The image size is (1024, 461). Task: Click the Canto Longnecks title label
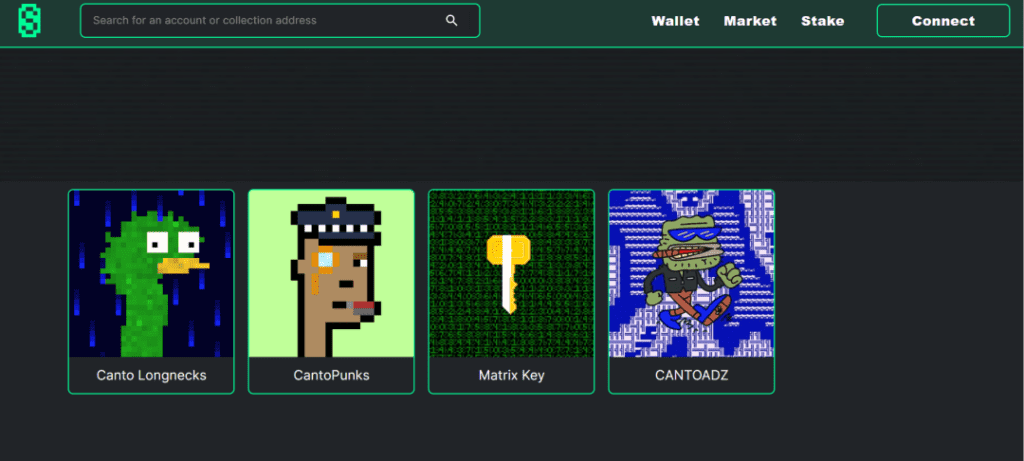point(152,375)
